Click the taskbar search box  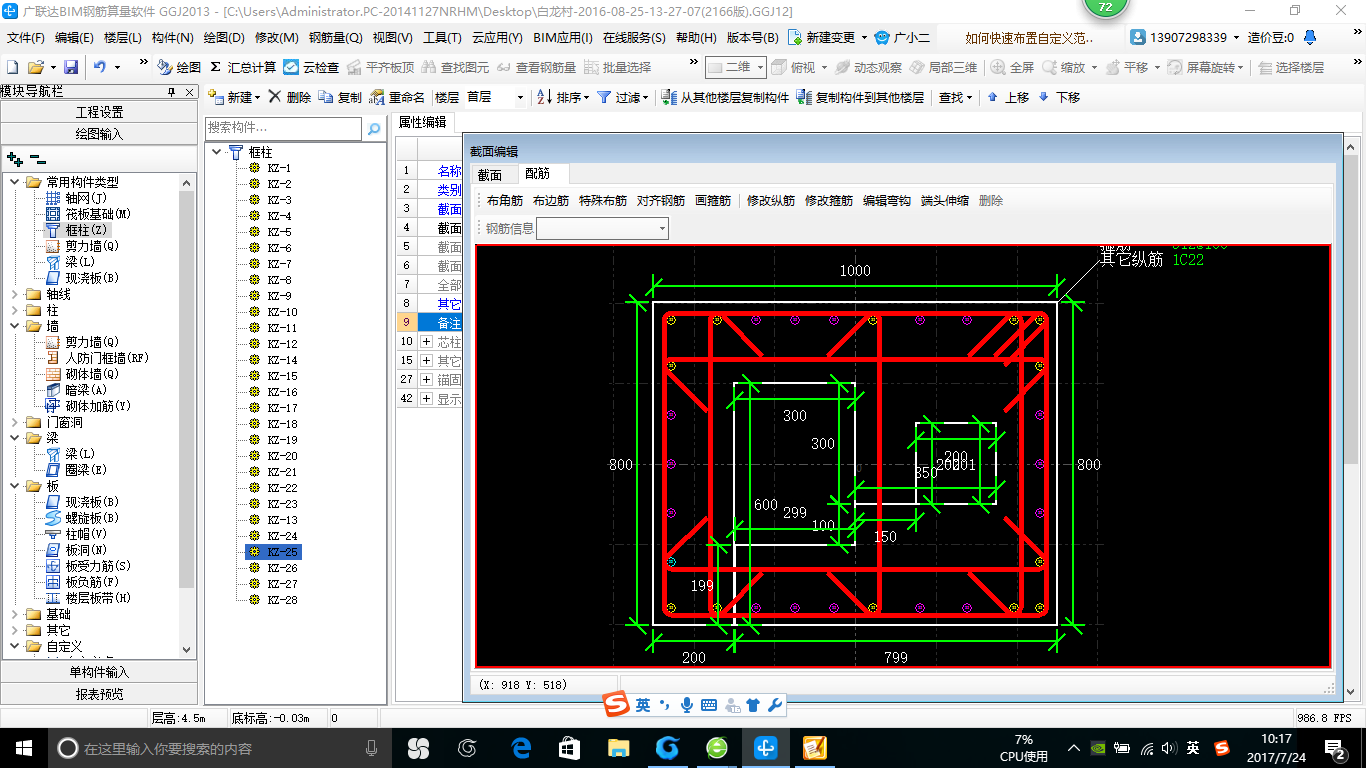pos(219,748)
